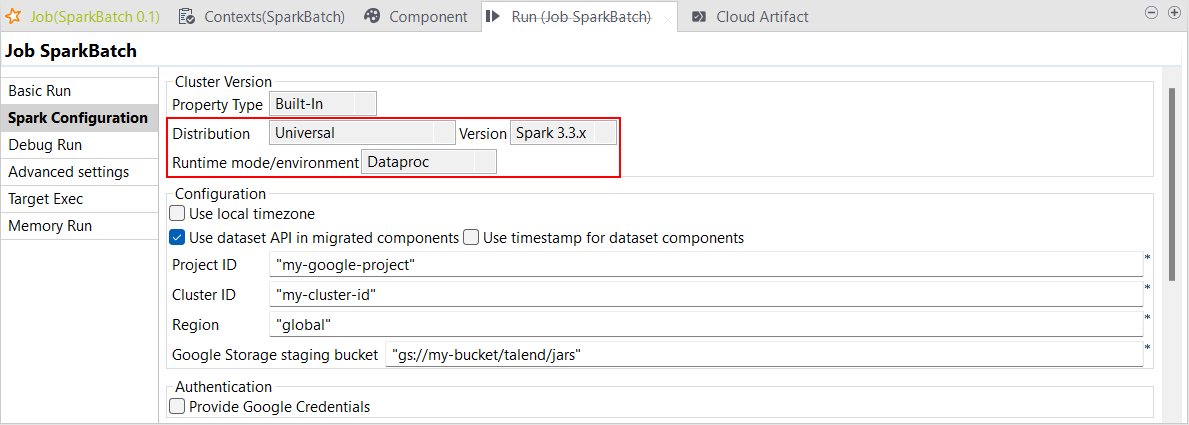Viewport: 1189px width, 425px height.
Task: Switch to the Basic Run section
Action: tap(40, 91)
